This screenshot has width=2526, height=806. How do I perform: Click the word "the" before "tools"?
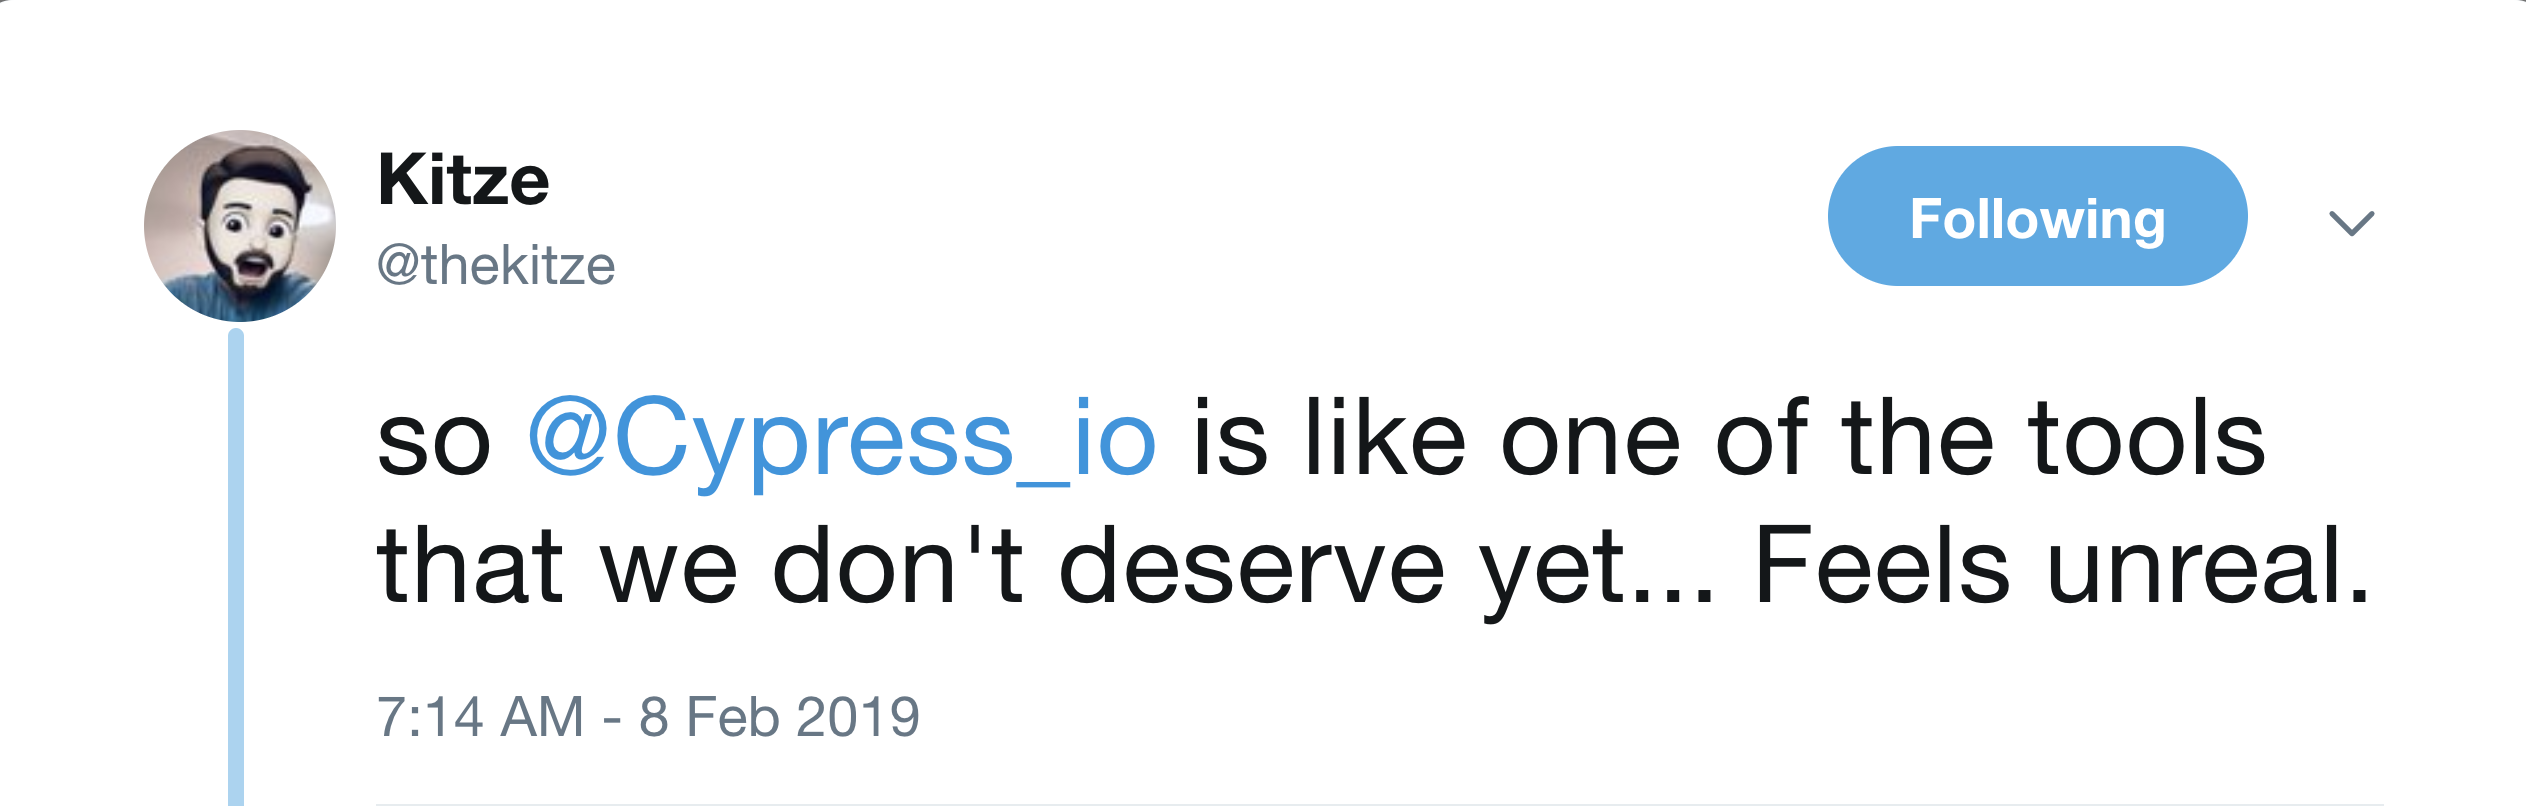click(x=1917, y=440)
